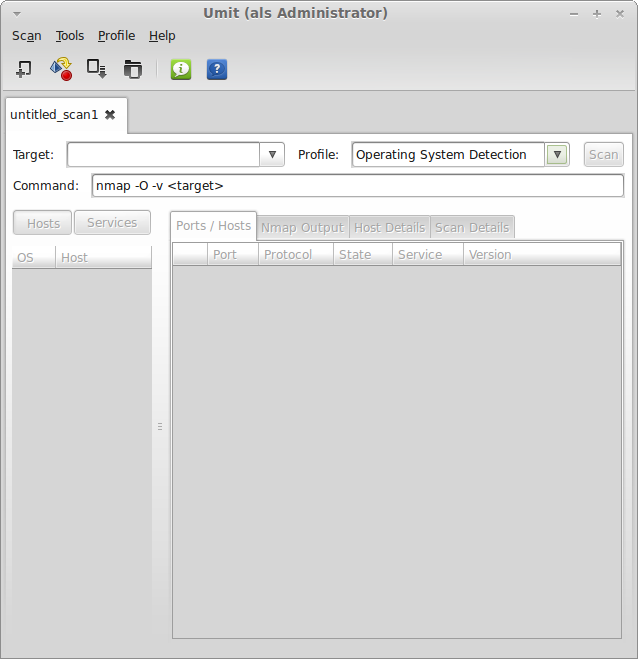Screen dimensions: 638x659
Task: Switch to the Scan Details tab
Action: coord(472,228)
